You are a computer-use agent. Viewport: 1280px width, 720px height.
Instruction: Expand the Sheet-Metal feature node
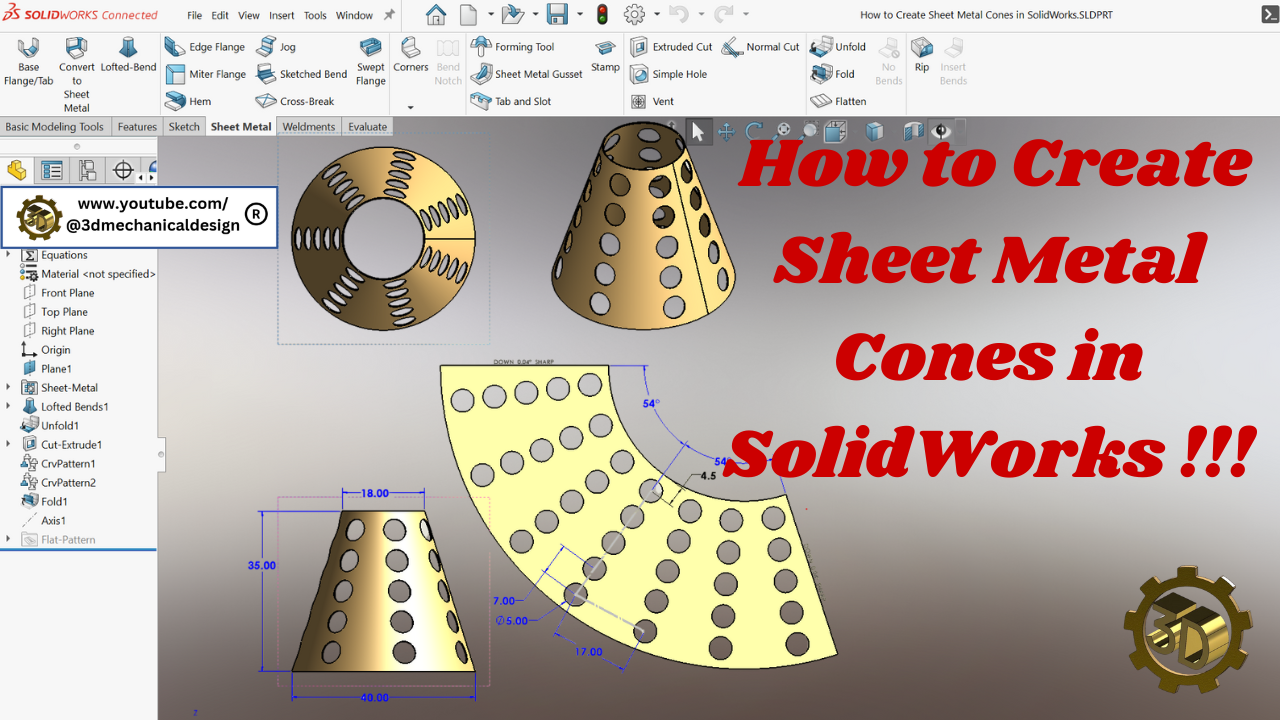point(9,388)
